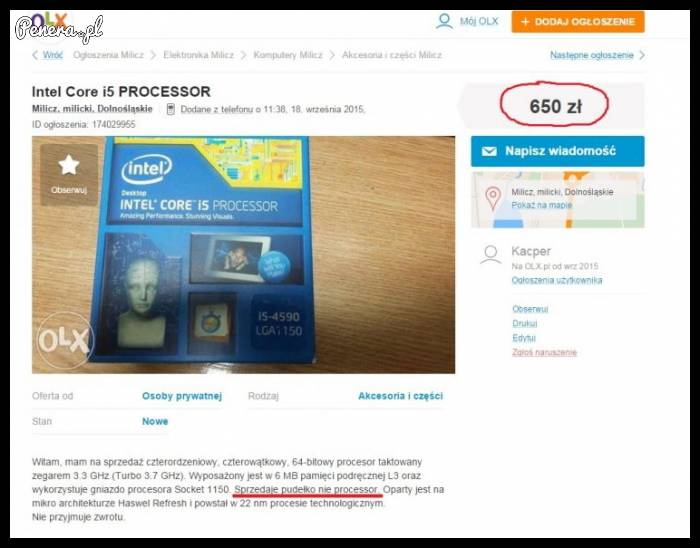Click the envelope icon in Napisz wiadomość

pos(489,151)
